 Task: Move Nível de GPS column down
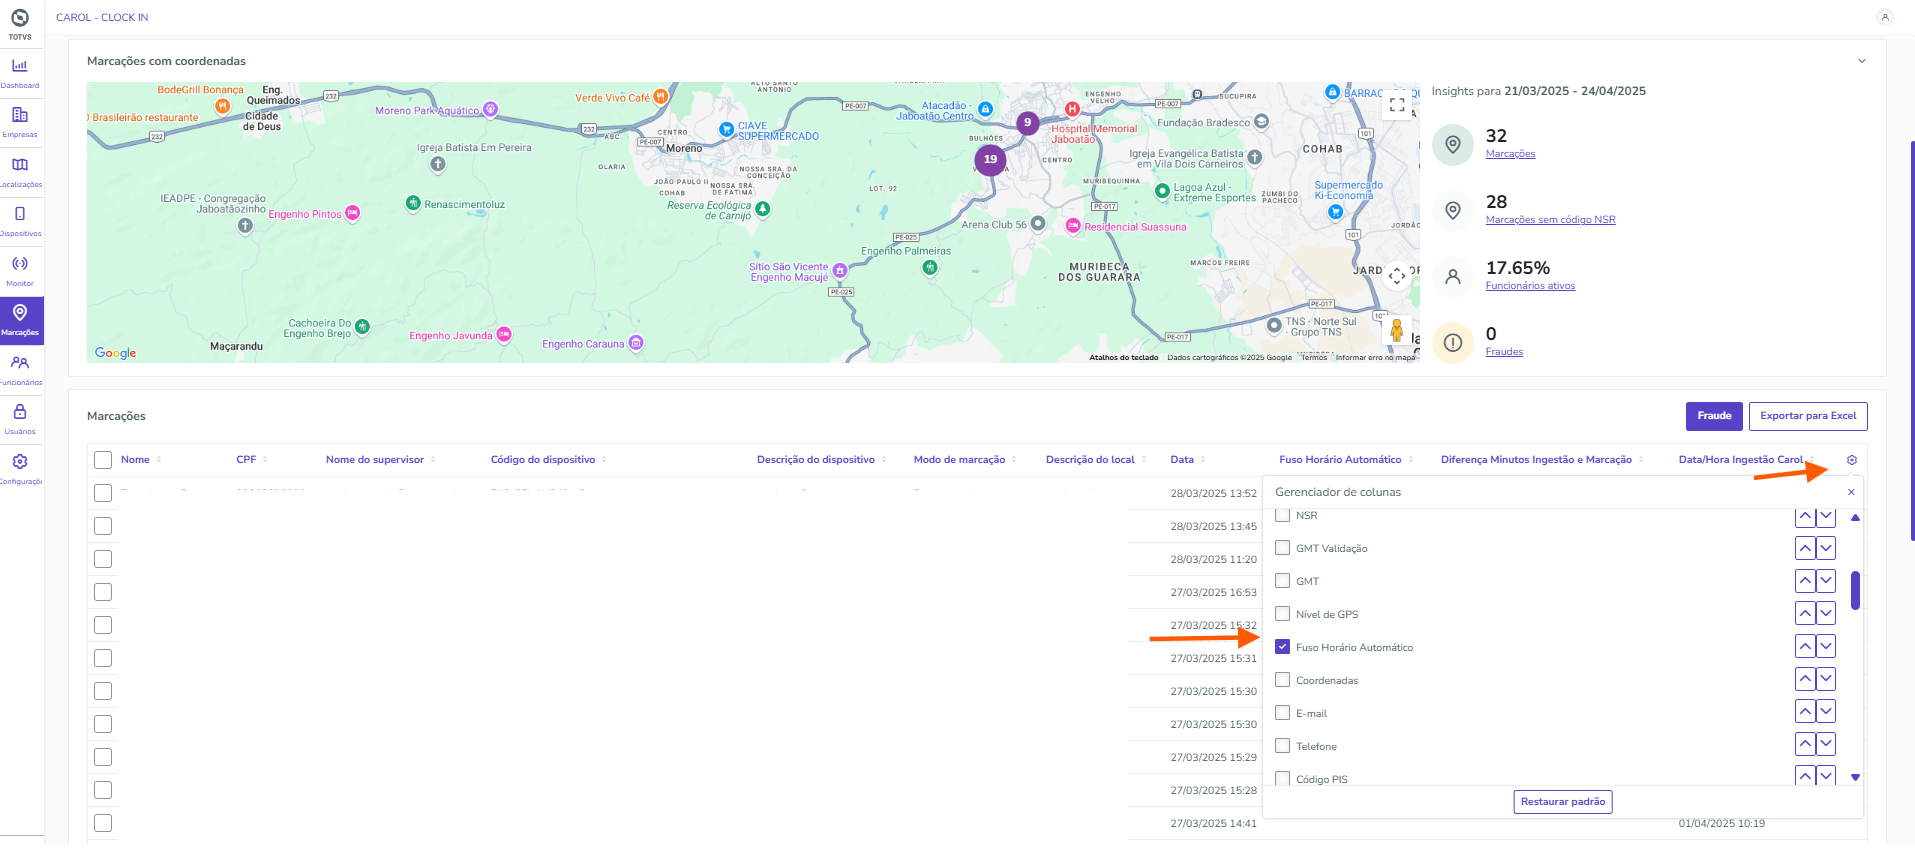point(1826,614)
